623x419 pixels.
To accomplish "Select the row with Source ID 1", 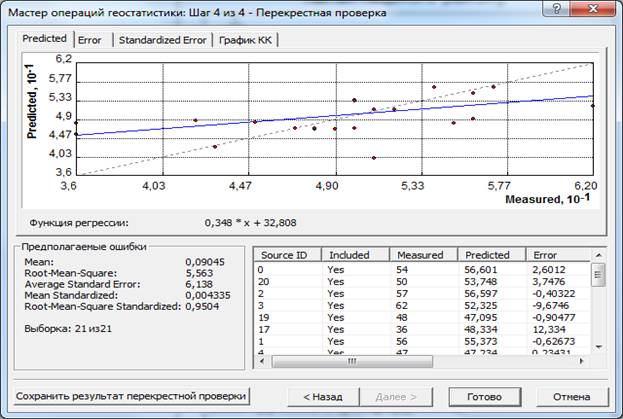I will pos(422,341).
